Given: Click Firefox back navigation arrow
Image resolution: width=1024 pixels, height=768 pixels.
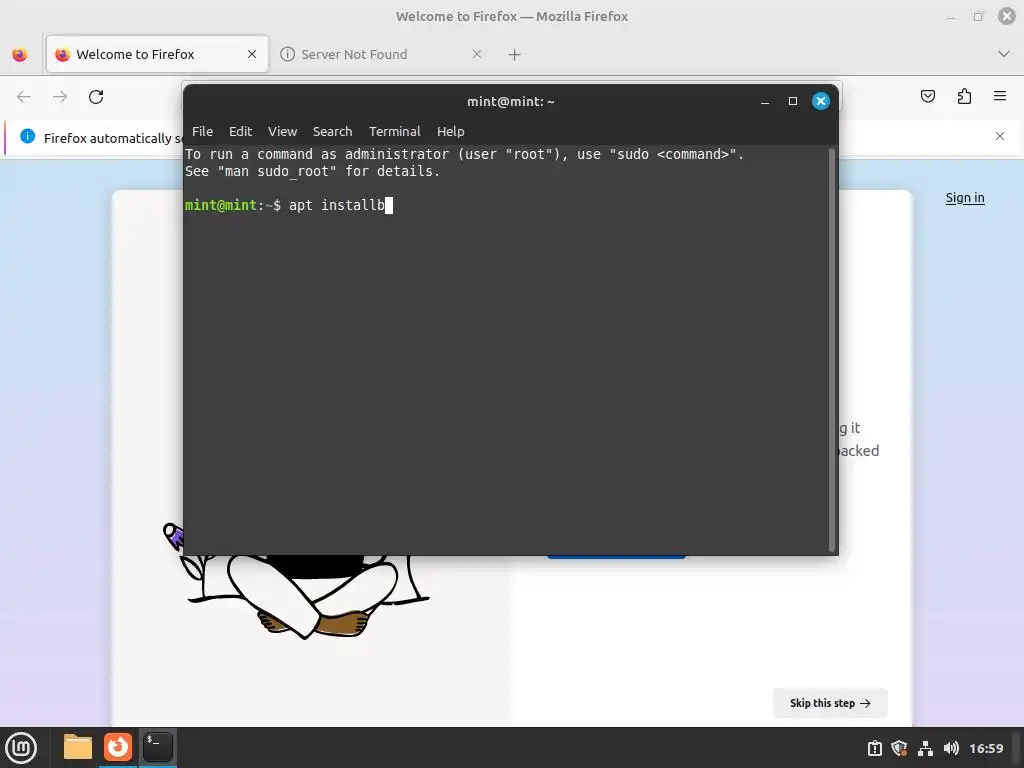Looking at the screenshot, I should pos(24,97).
